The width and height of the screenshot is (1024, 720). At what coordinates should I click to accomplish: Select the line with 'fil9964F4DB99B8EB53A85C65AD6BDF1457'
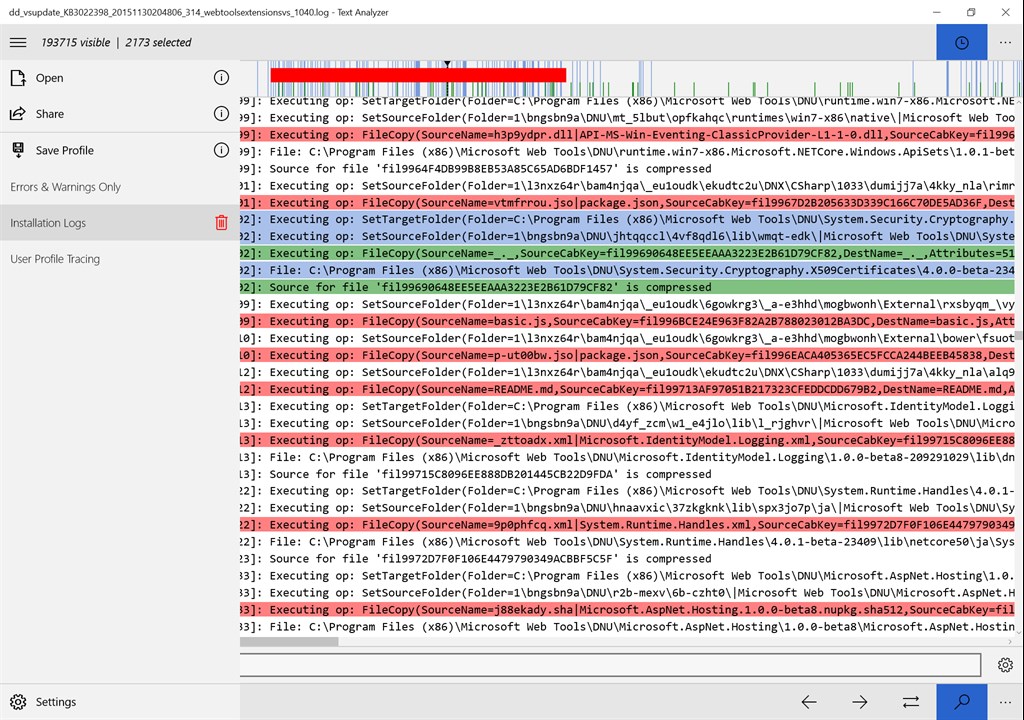click(x=627, y=169)
